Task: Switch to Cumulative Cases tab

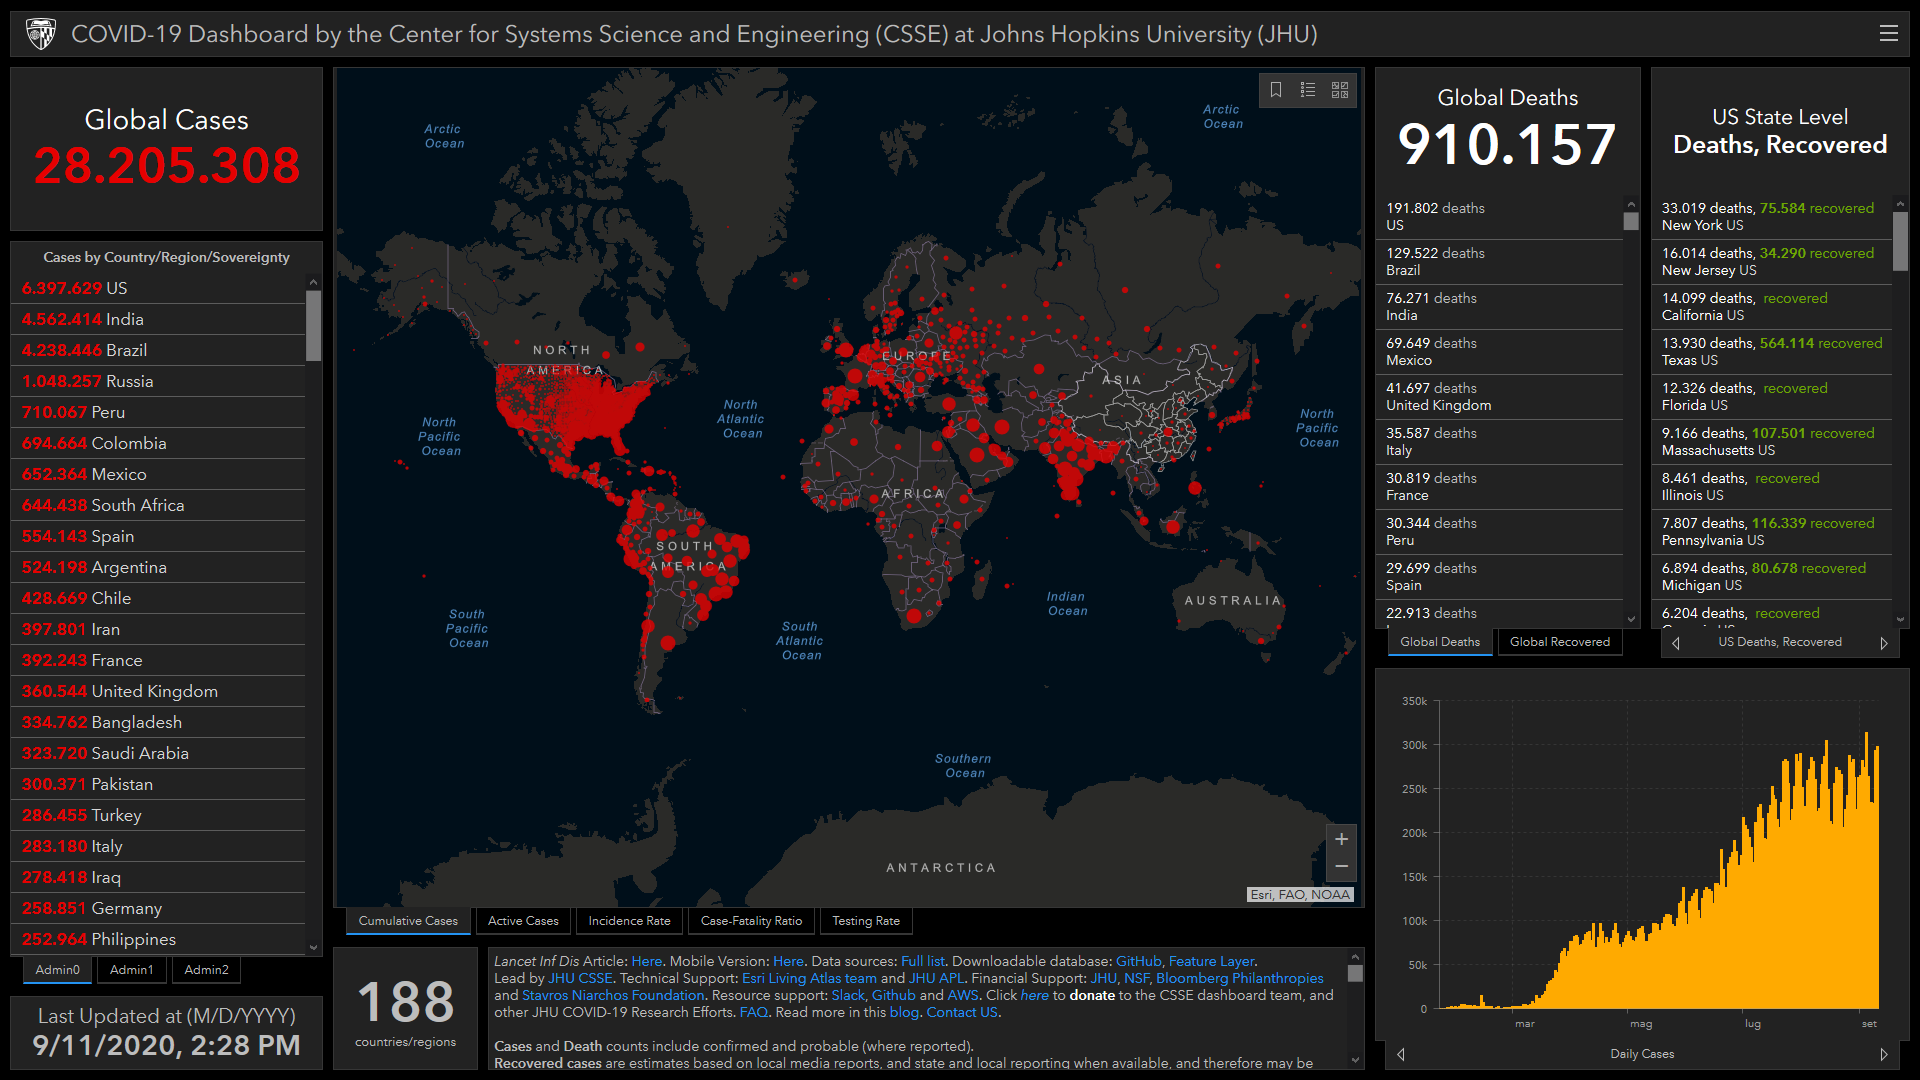Action: pyautogui.click(x=408, y=921)
